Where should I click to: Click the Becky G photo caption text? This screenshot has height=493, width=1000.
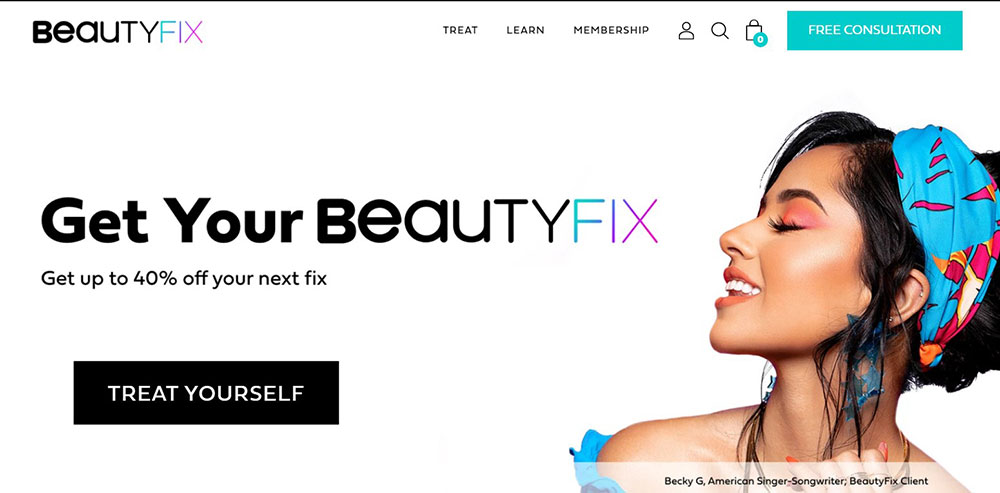796,481
